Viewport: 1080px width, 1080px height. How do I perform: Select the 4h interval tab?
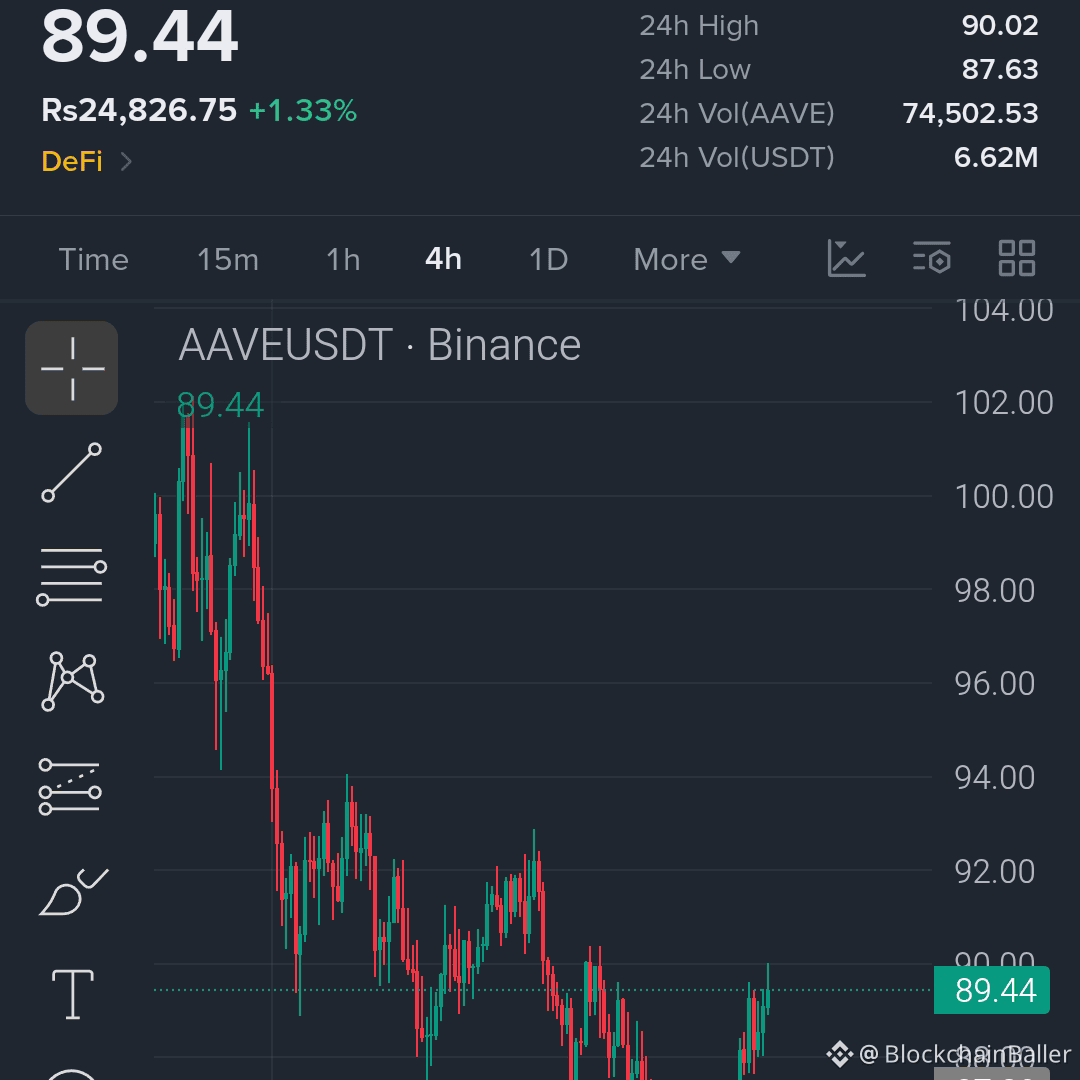(444, 260)
